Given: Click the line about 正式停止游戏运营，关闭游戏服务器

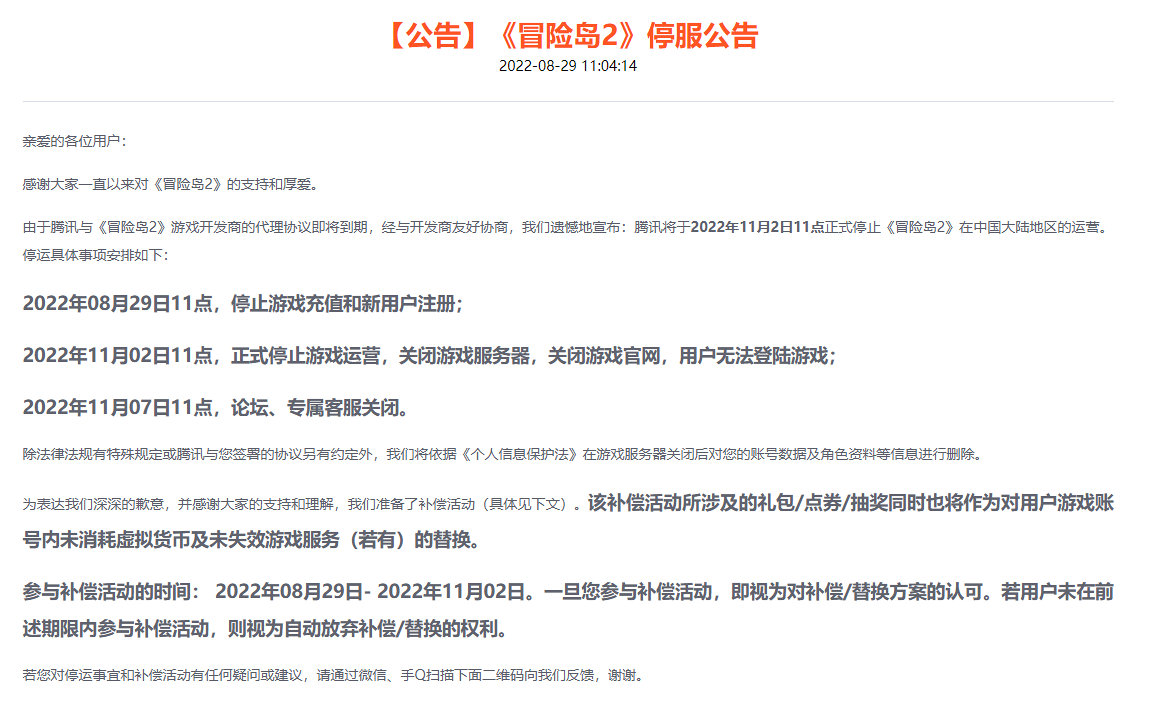Looking at the screenshot, I should tap(430, 355).
